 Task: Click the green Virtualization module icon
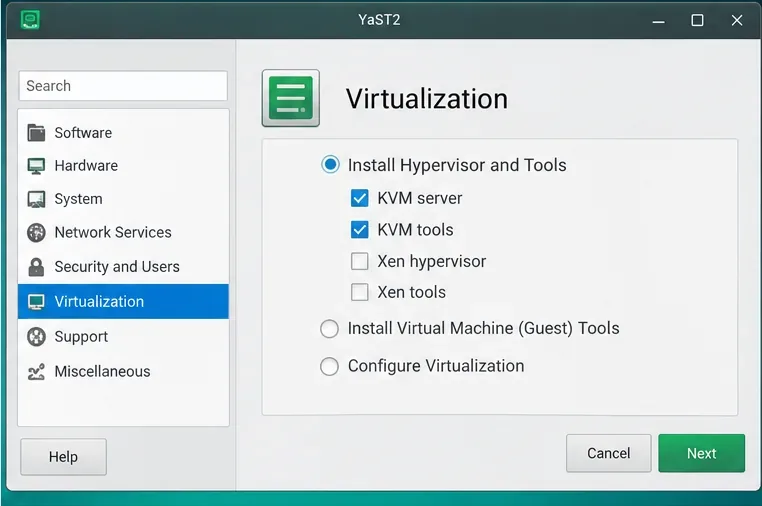click(x=291, y=98)
